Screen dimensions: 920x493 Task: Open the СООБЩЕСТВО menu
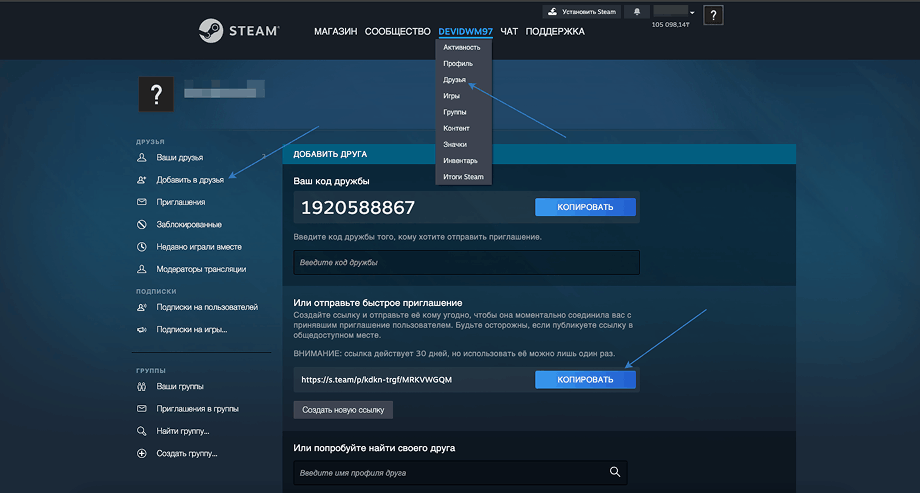pyautogui.click(x=398, y=32)
